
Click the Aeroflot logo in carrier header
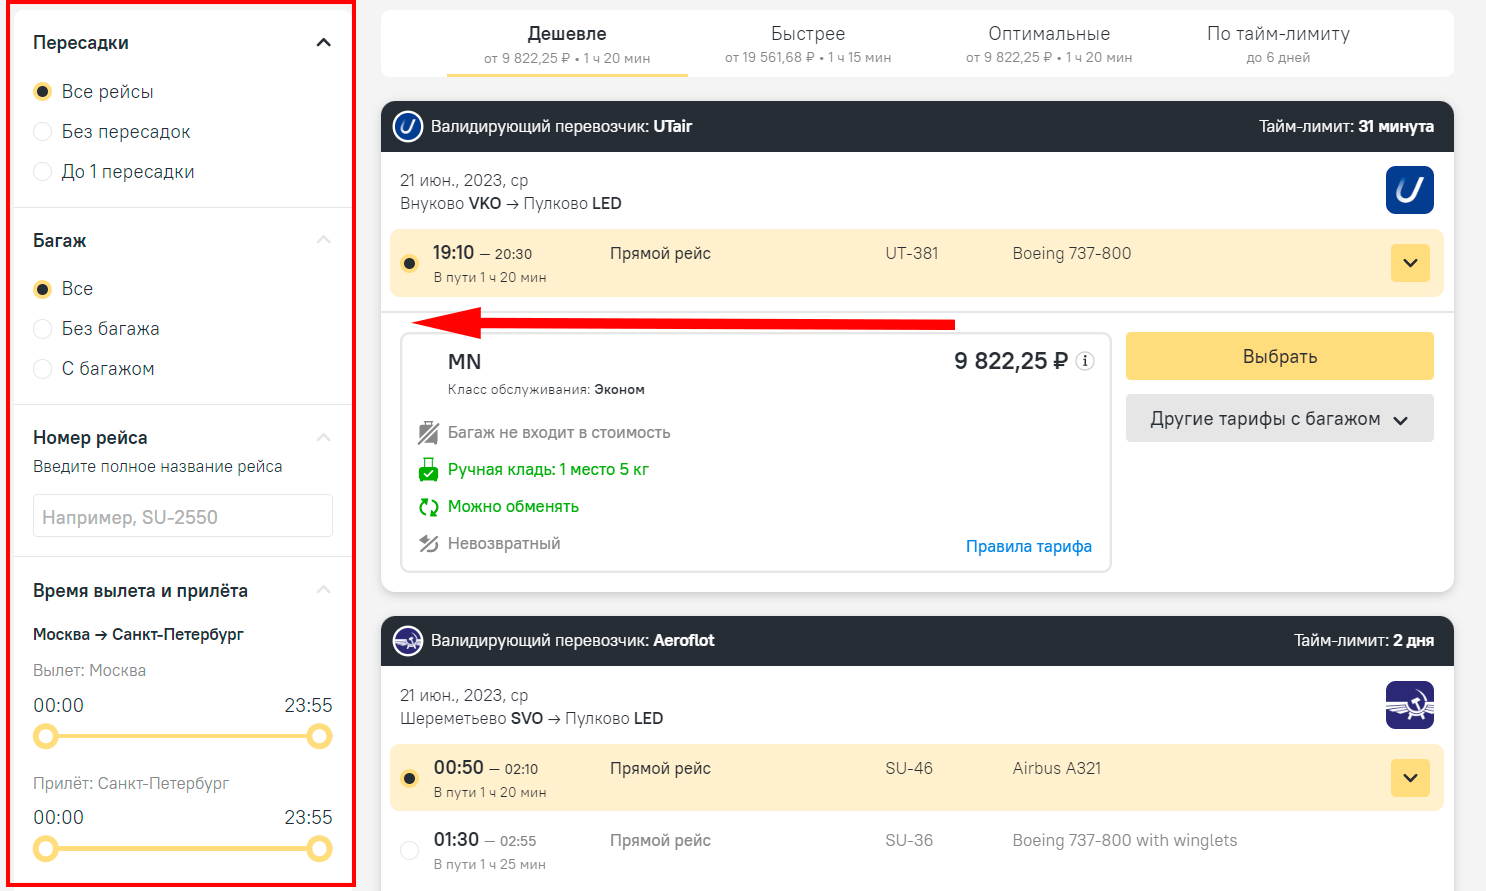(408, 641)
